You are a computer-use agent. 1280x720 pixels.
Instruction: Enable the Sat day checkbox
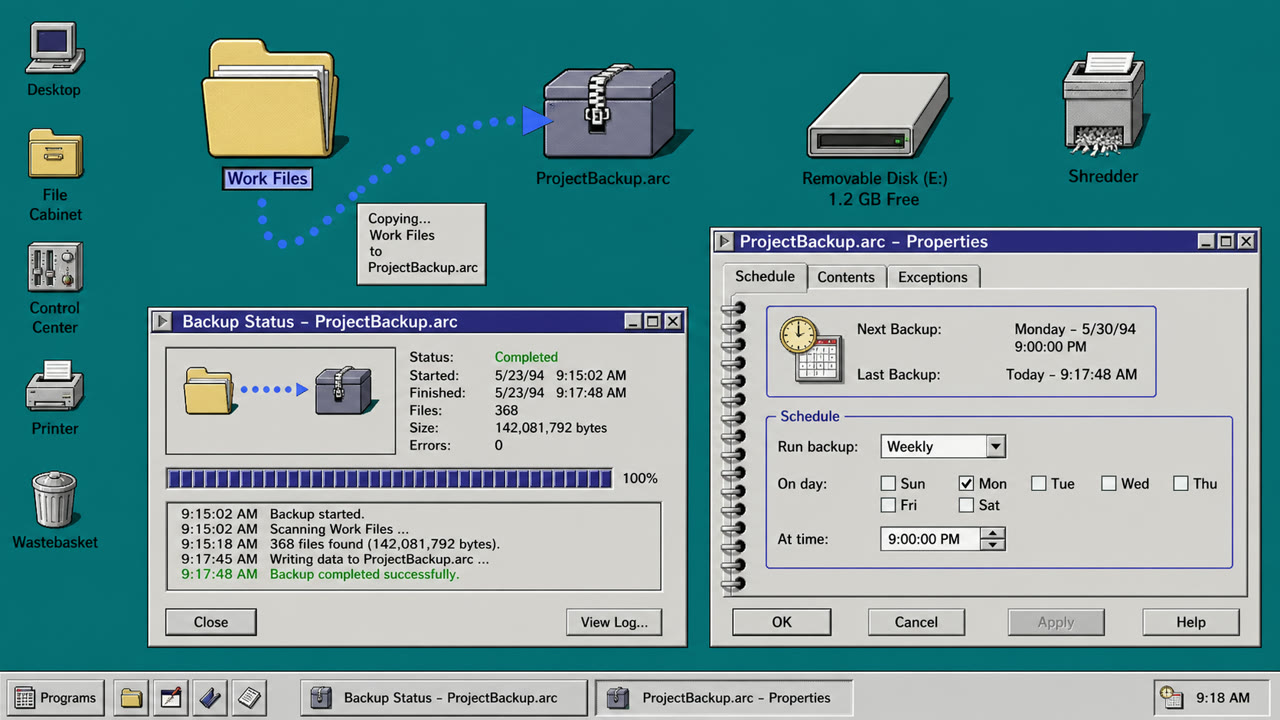[966, 505]
